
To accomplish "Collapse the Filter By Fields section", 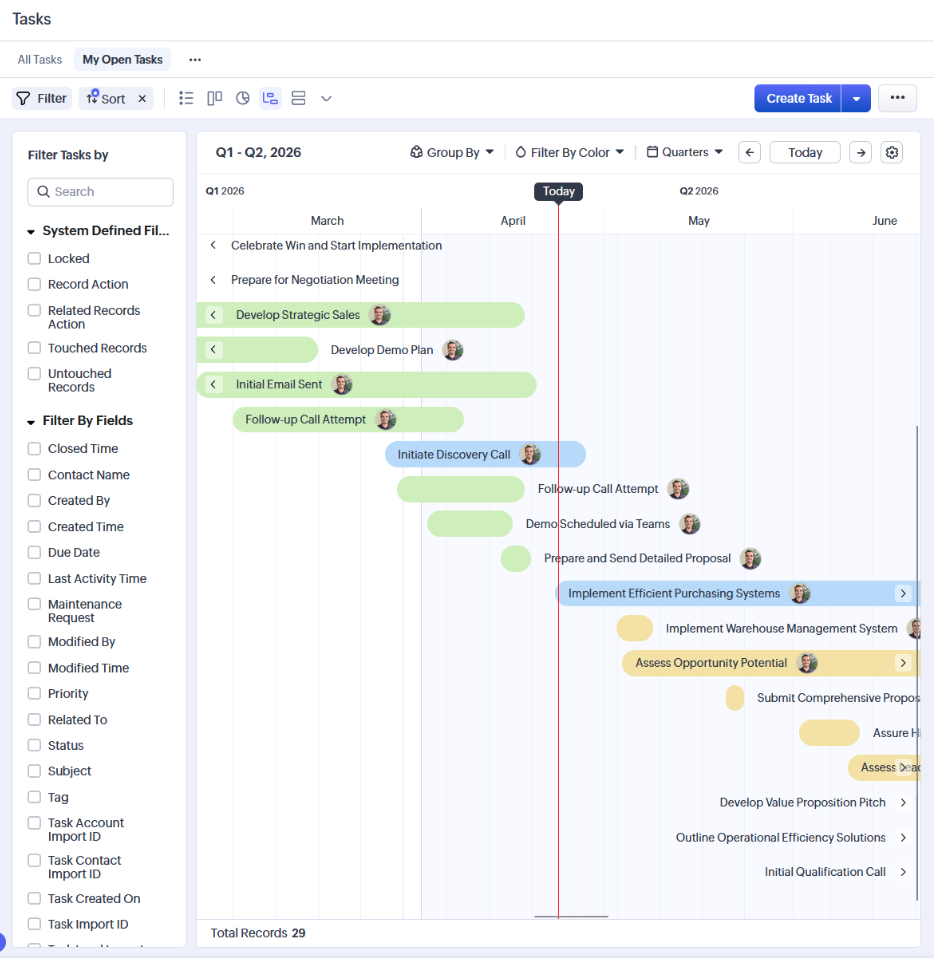I will point(31,422).
